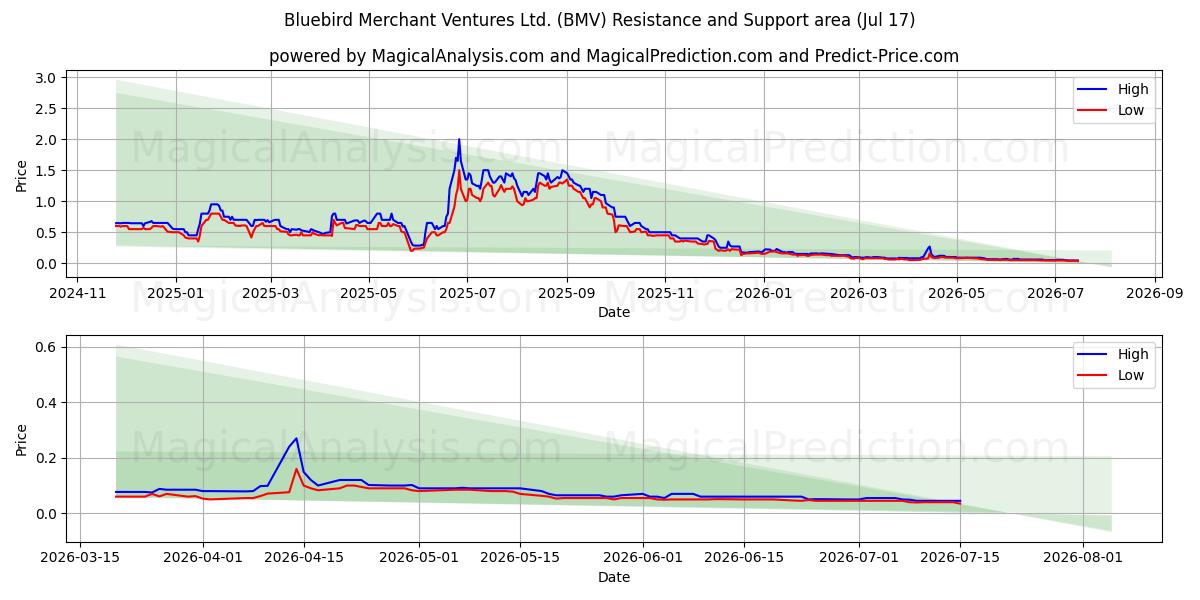Click the '2026-04-01' date label
The width and height of the screenshot is (1200, 600).
204,558
